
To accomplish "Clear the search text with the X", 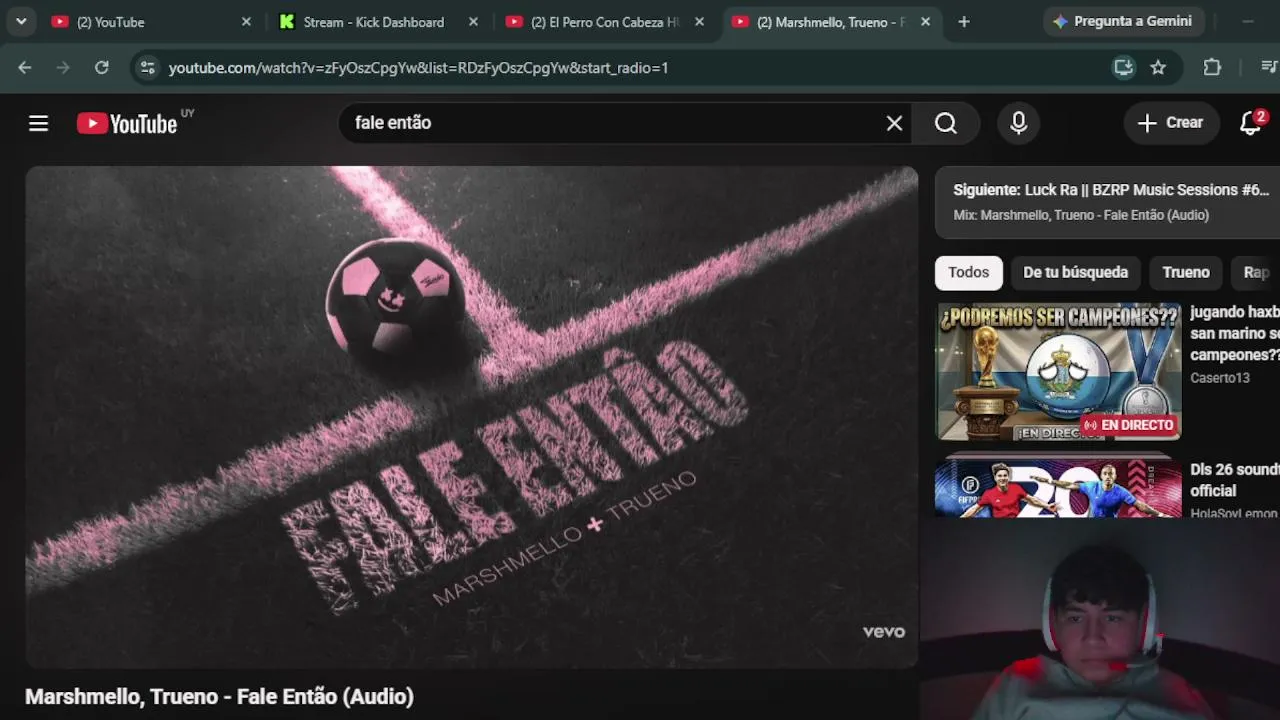I will tap(894, 123).
